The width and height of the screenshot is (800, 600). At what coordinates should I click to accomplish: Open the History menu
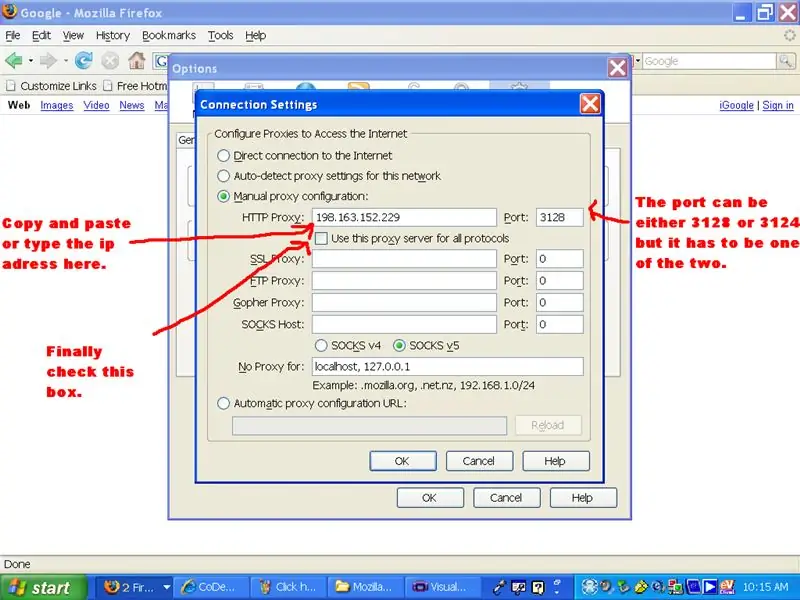(113, 35)
